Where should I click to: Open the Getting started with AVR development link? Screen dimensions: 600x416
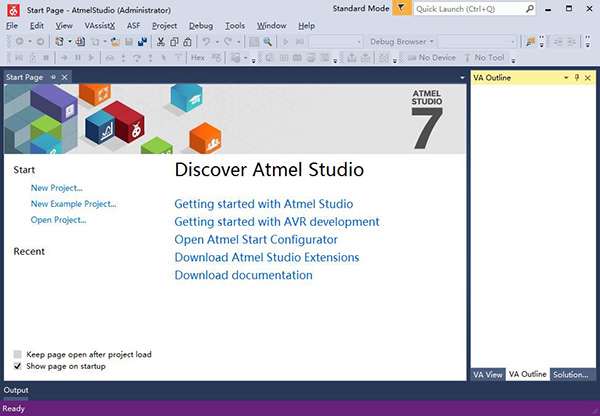coord(277,222)
